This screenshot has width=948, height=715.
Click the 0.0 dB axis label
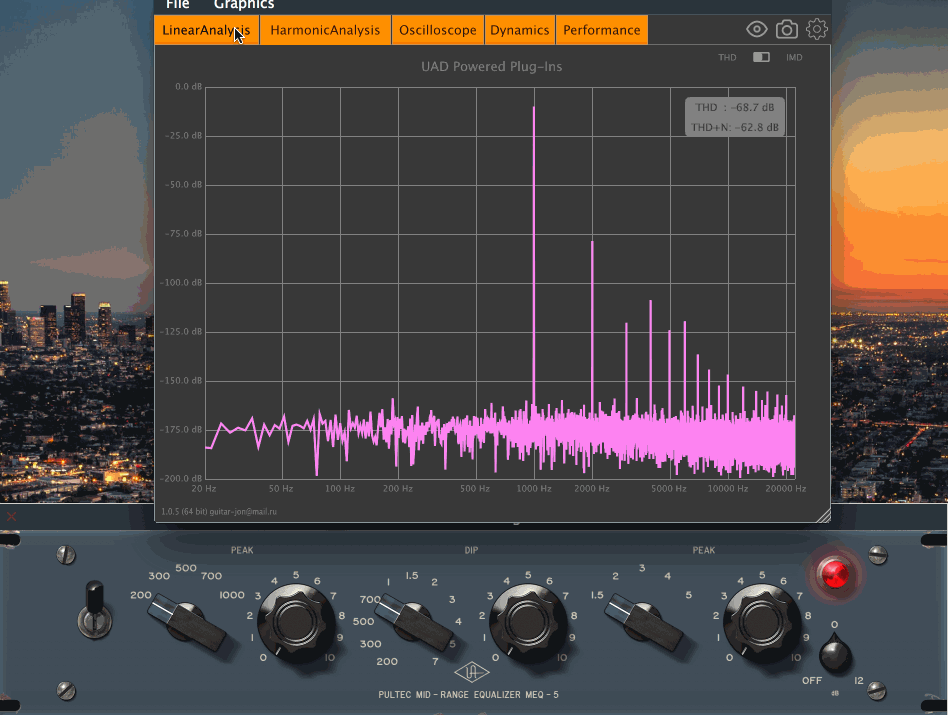tap(189, 86)
